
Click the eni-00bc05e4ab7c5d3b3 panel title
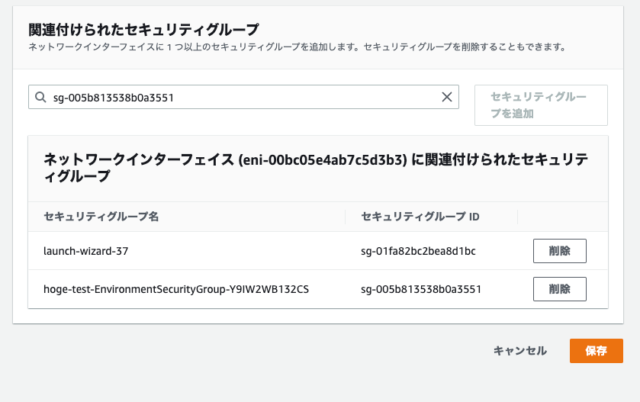[x=316, y=167]
